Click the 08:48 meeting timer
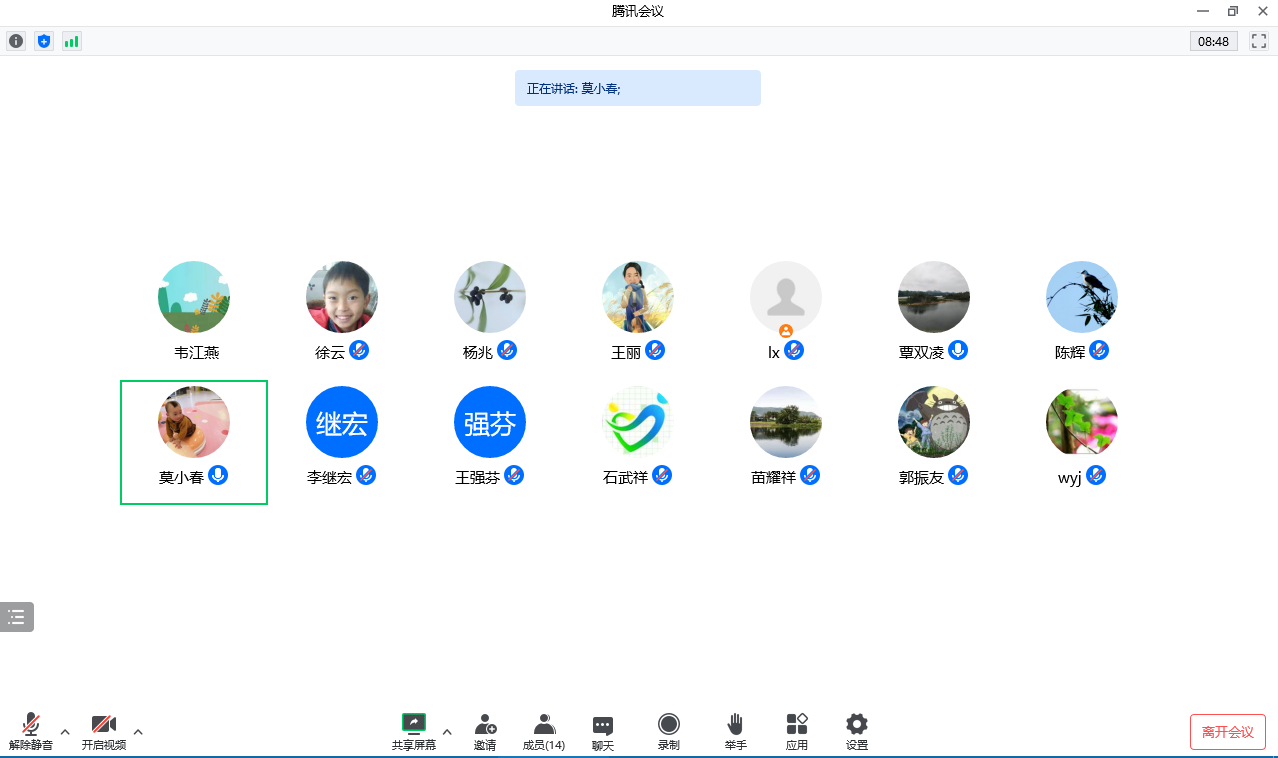This screenshot has width=1278, height=758. pyautogui.click(x=1213, y=41)
